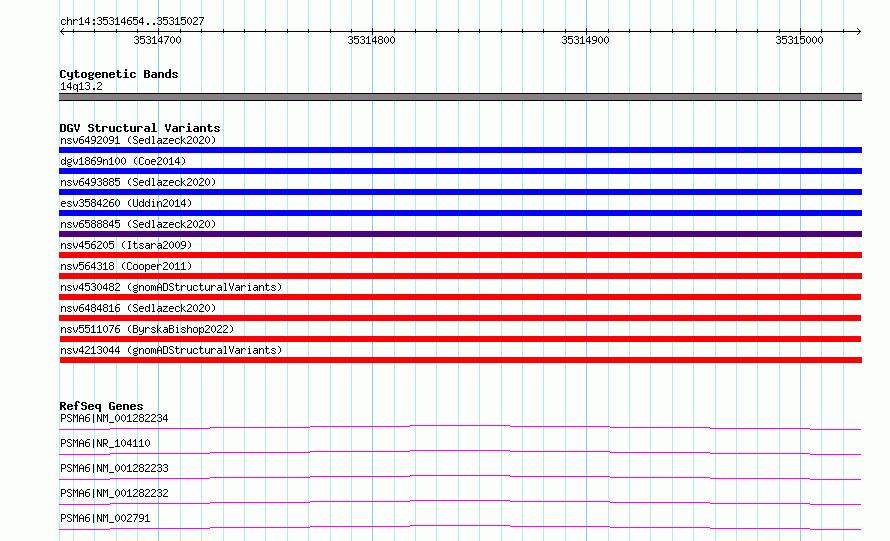Click the purple nsv6588845 (Sedlazeck2020) bar
Viewport: 890px width, 541px height.
point(460,234)
